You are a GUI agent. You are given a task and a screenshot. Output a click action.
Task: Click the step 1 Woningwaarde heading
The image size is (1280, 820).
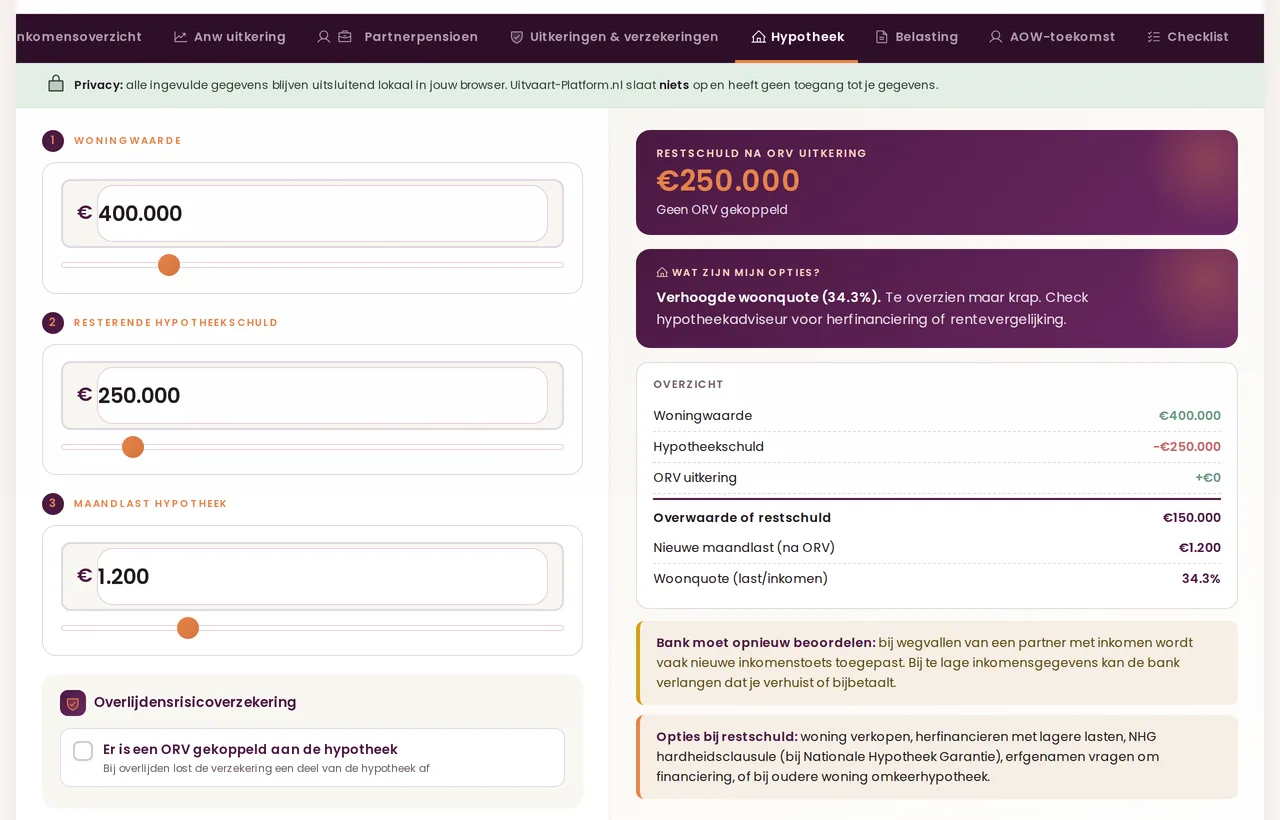click(128, 141)
